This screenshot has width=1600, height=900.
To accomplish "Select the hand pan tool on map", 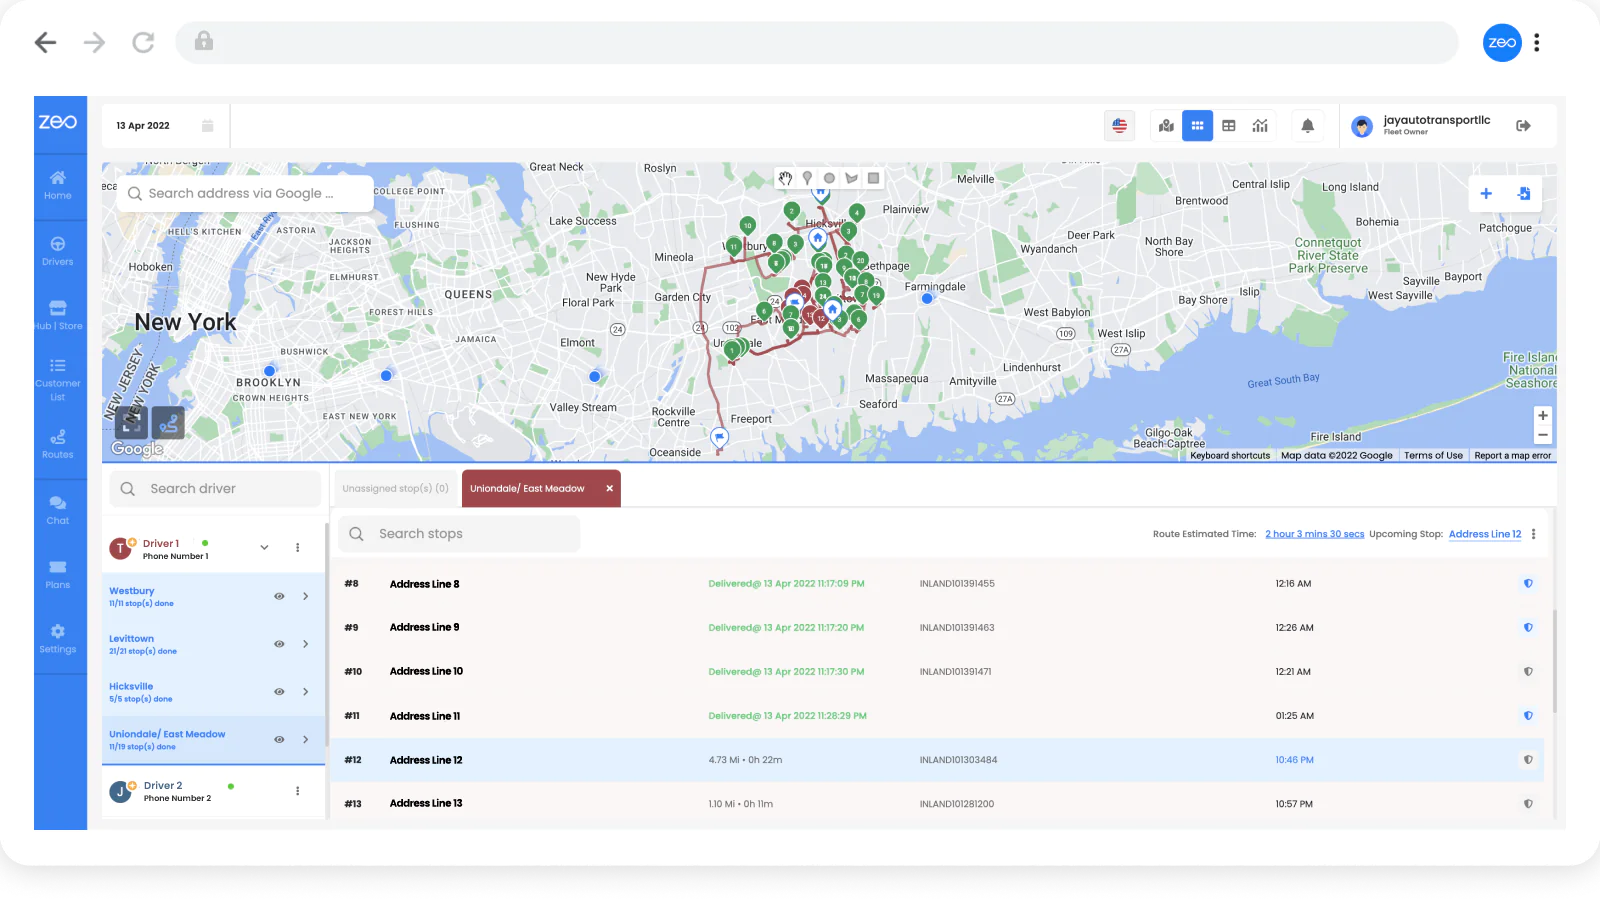I will click(786, 178).
